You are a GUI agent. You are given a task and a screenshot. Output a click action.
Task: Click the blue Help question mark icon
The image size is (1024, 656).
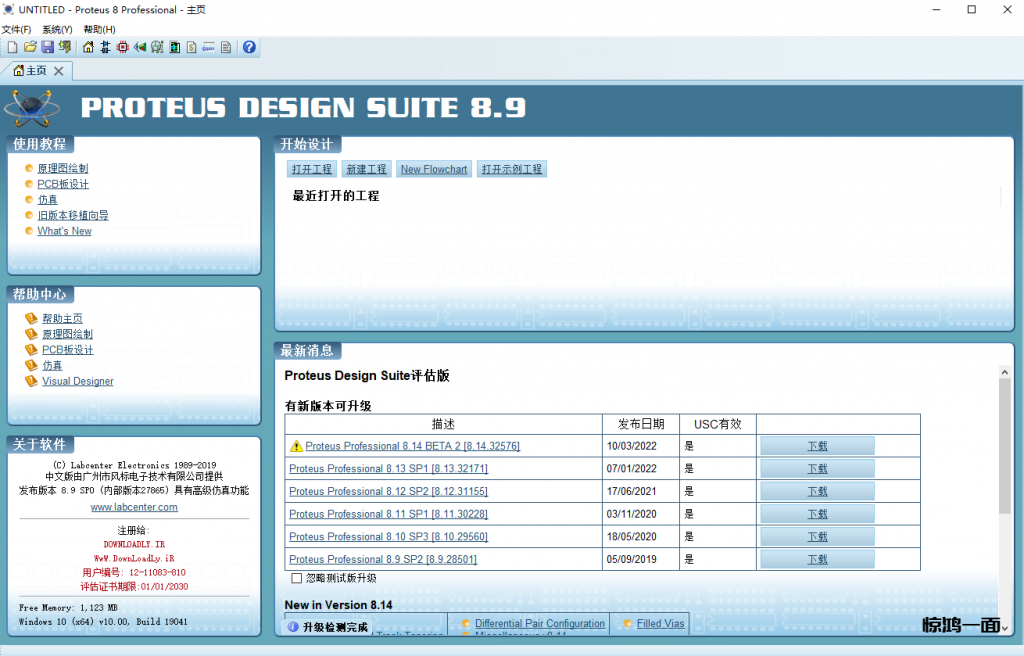[x=249, y=47]
